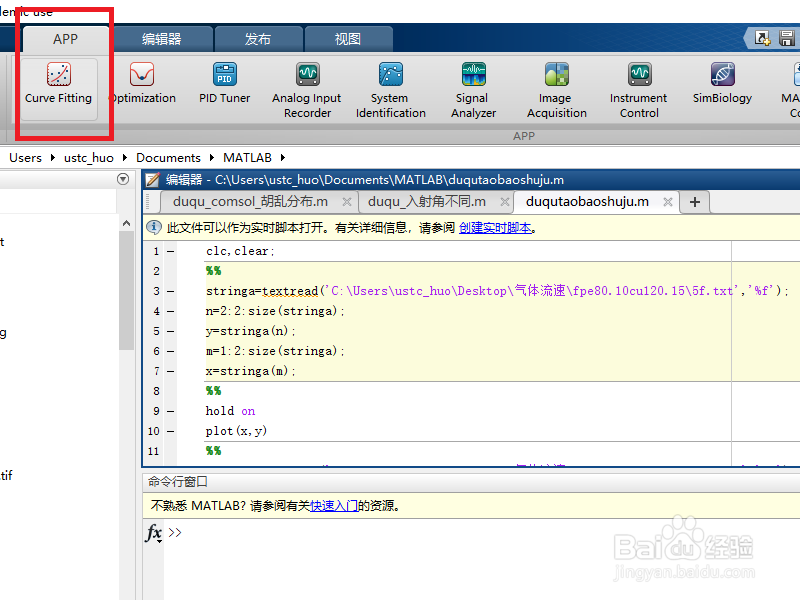Expand the arrow after Documents in path
The width and height of the screenshot is (800, 600).
212,158
